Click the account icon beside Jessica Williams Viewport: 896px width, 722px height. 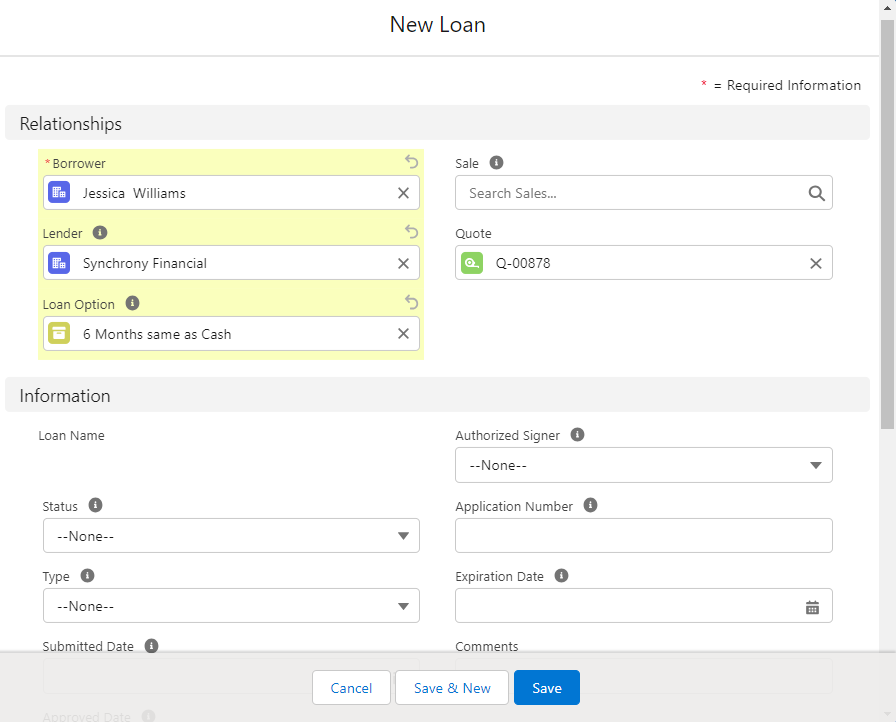coord(58,193)
